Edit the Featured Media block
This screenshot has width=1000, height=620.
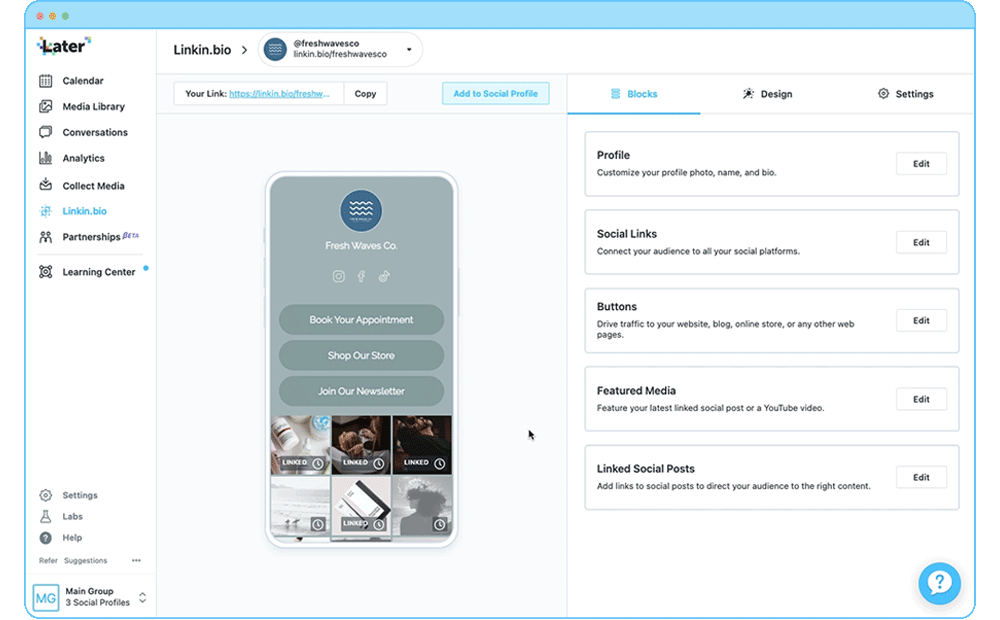pyautogui.click(x=921, y=399)
